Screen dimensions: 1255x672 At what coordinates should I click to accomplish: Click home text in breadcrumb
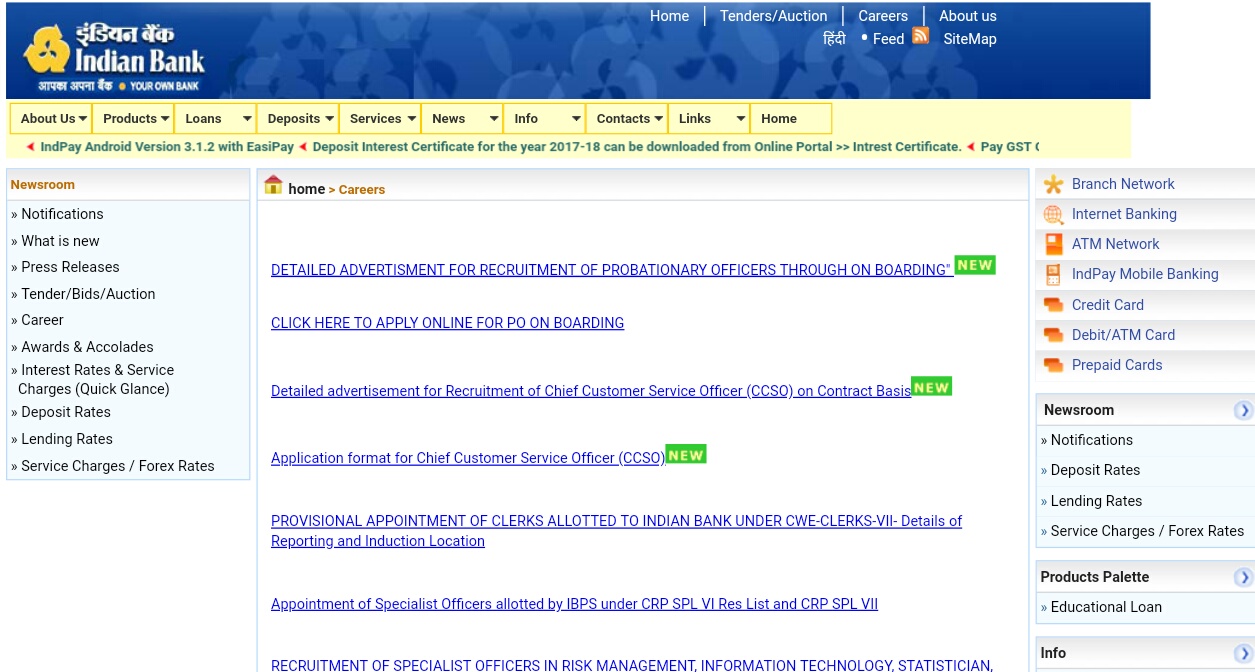306,189
